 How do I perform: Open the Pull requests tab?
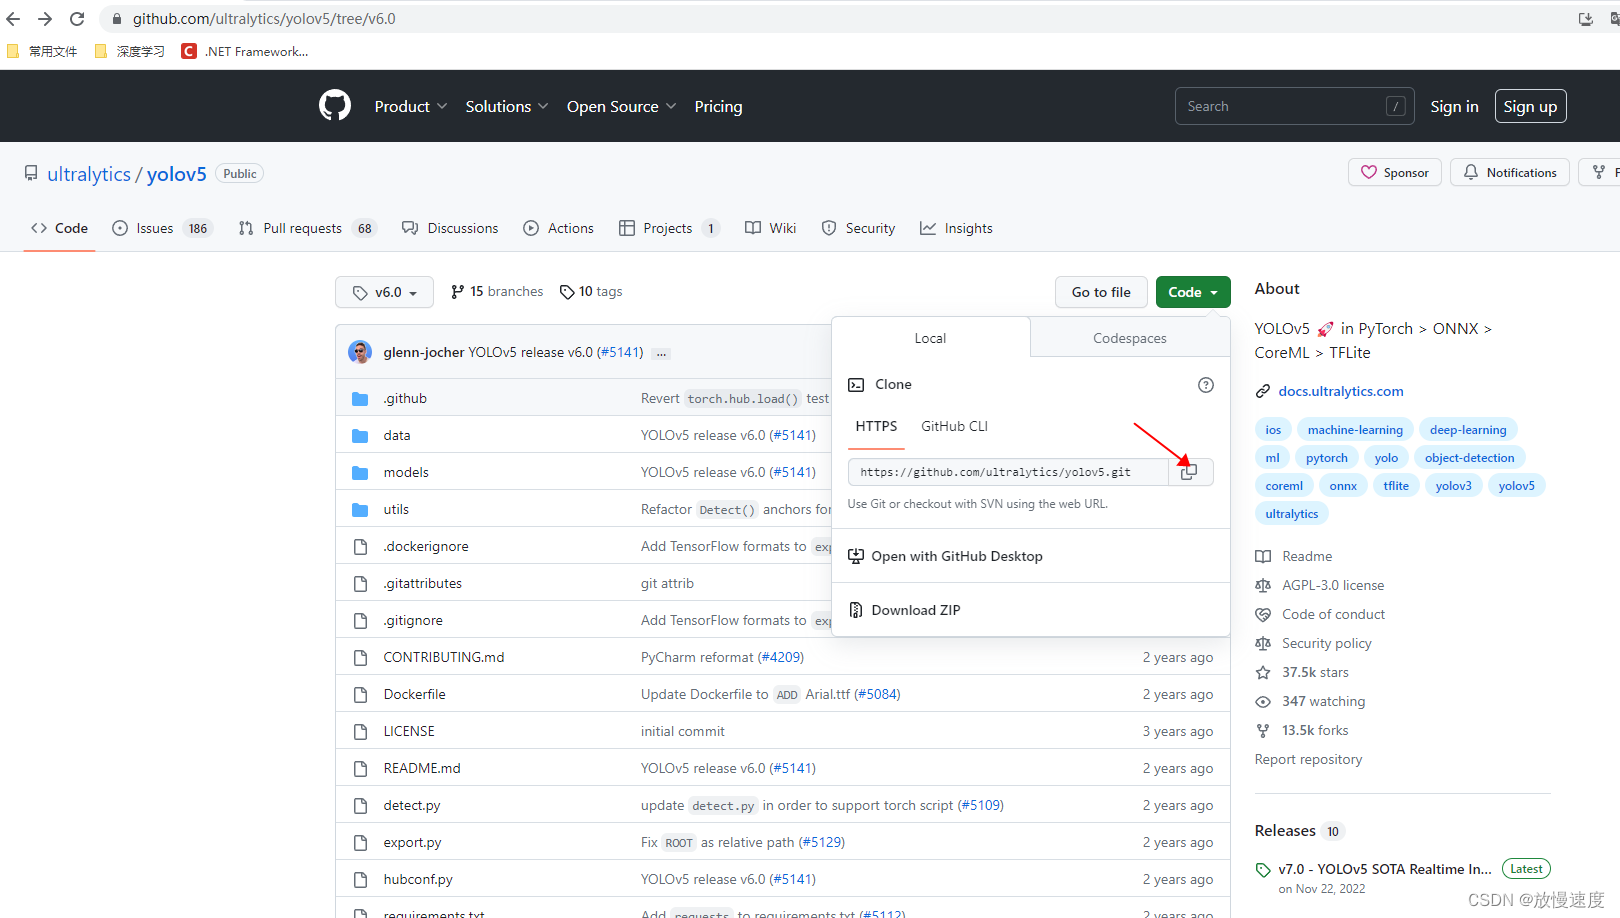click(x=308, y=228)
